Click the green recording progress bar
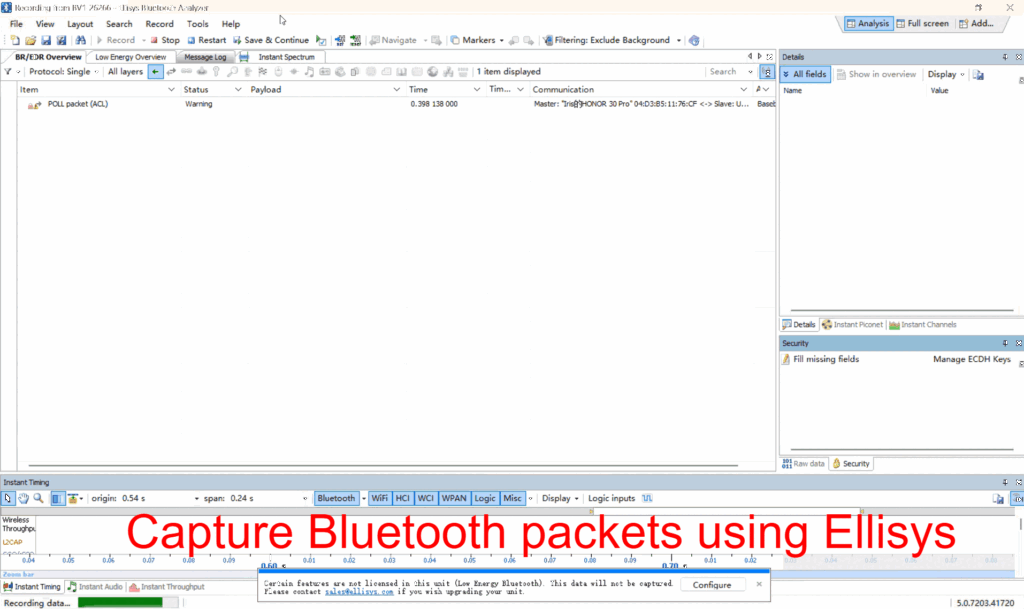1024x609 pixels. pyautogui.click(x=120, y=602)
